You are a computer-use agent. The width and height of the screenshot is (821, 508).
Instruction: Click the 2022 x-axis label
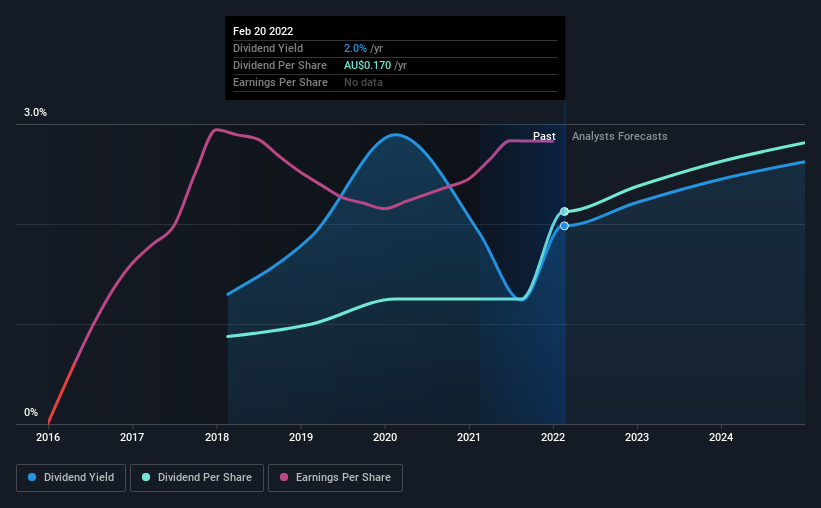[553, 437]
